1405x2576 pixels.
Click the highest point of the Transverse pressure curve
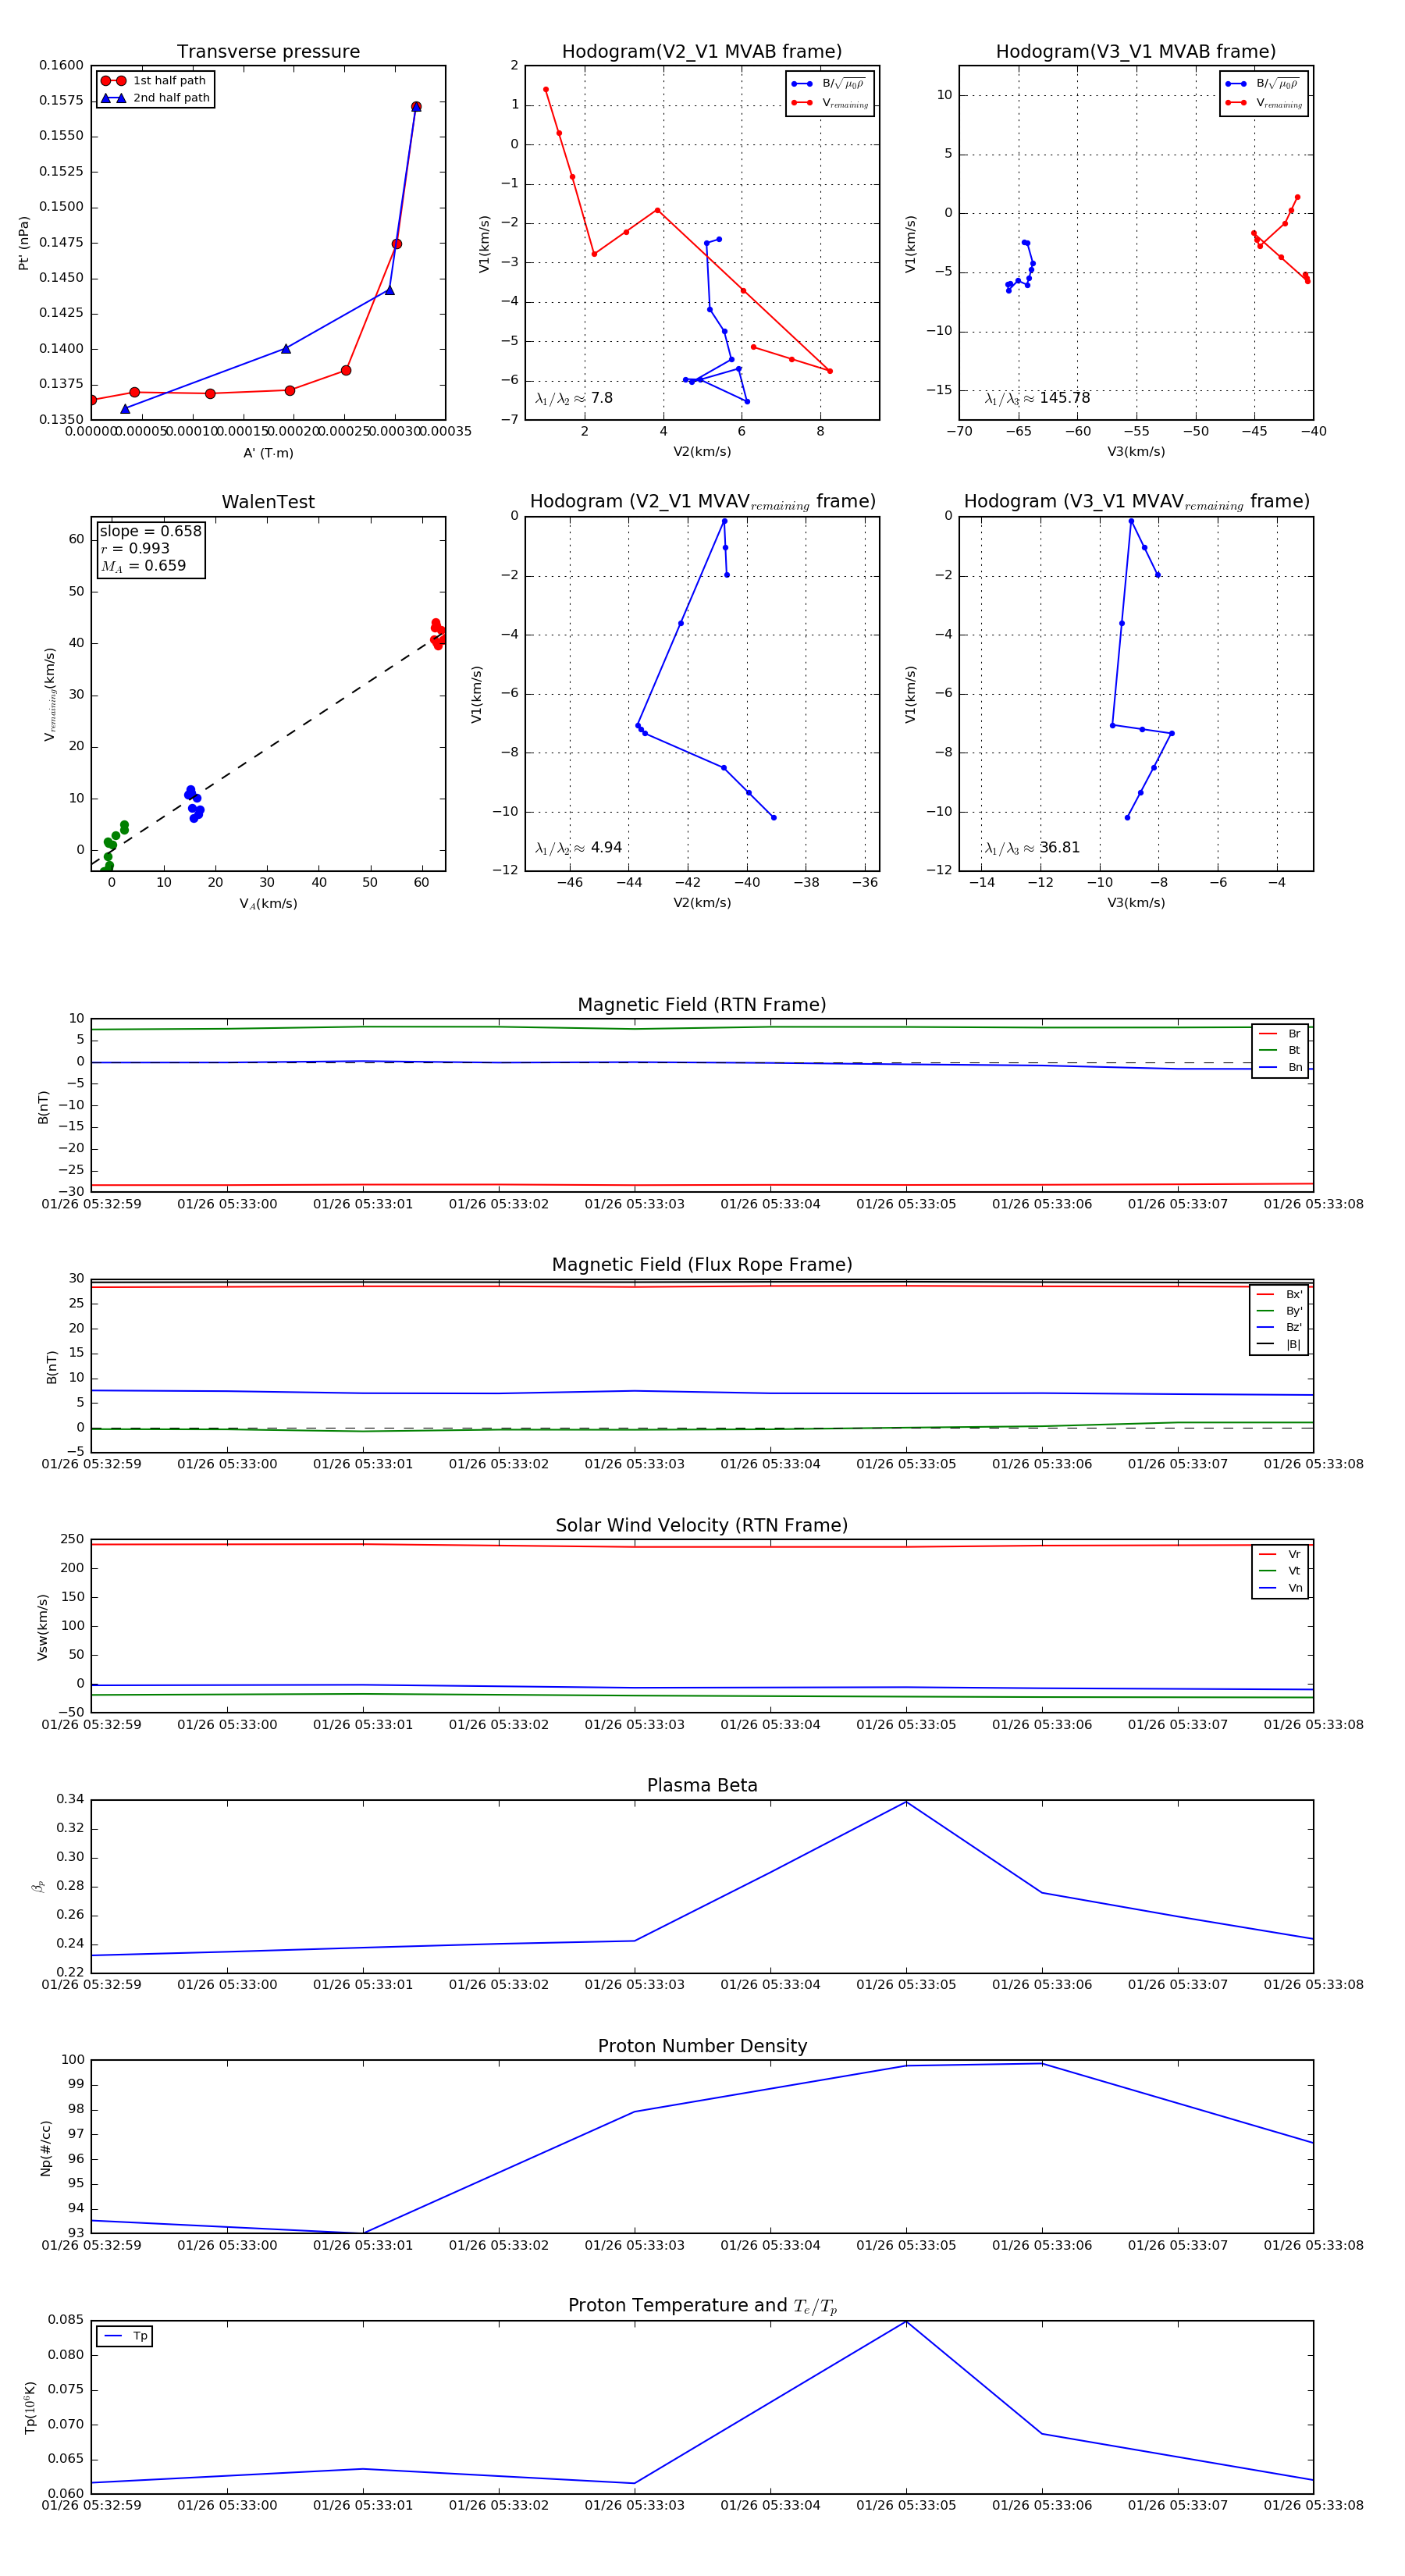tap(416, 106)
